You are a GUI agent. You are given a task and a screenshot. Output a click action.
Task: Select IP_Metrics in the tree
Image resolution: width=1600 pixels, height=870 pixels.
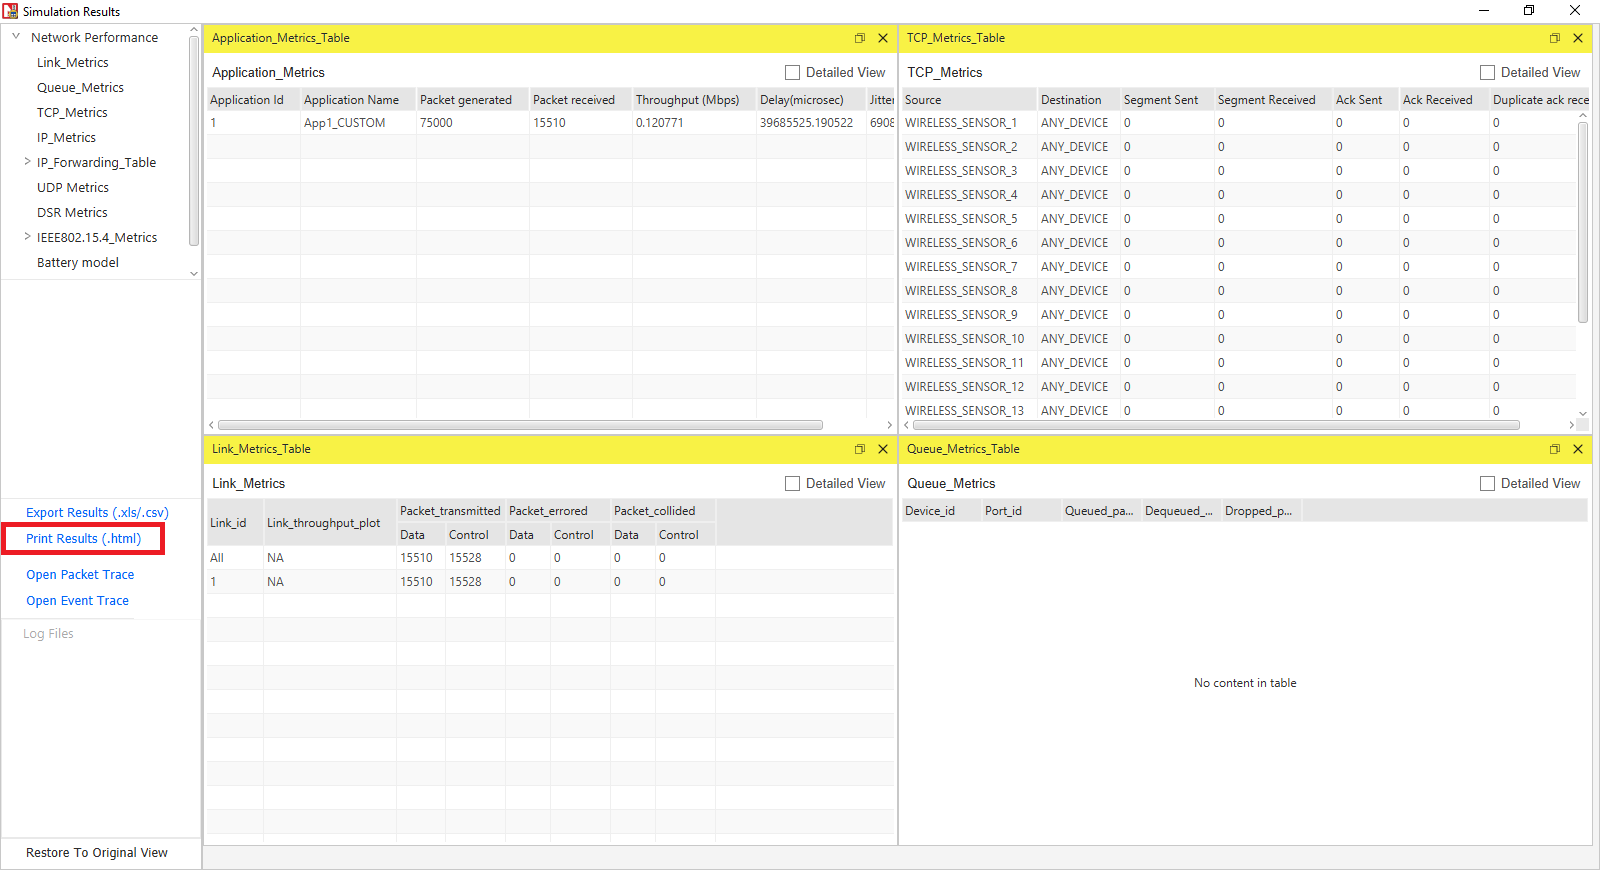[x=67, y=137]
